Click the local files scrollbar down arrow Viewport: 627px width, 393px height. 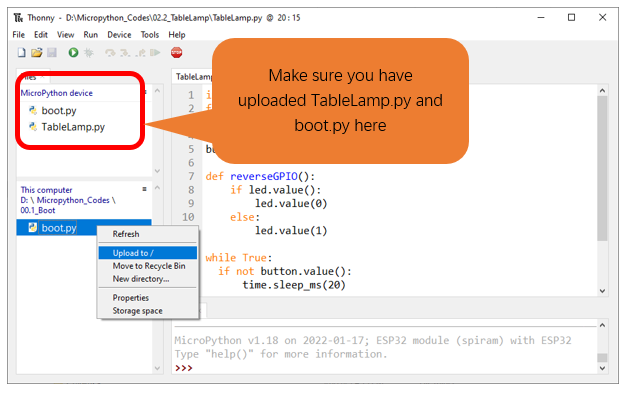[158, 368]
